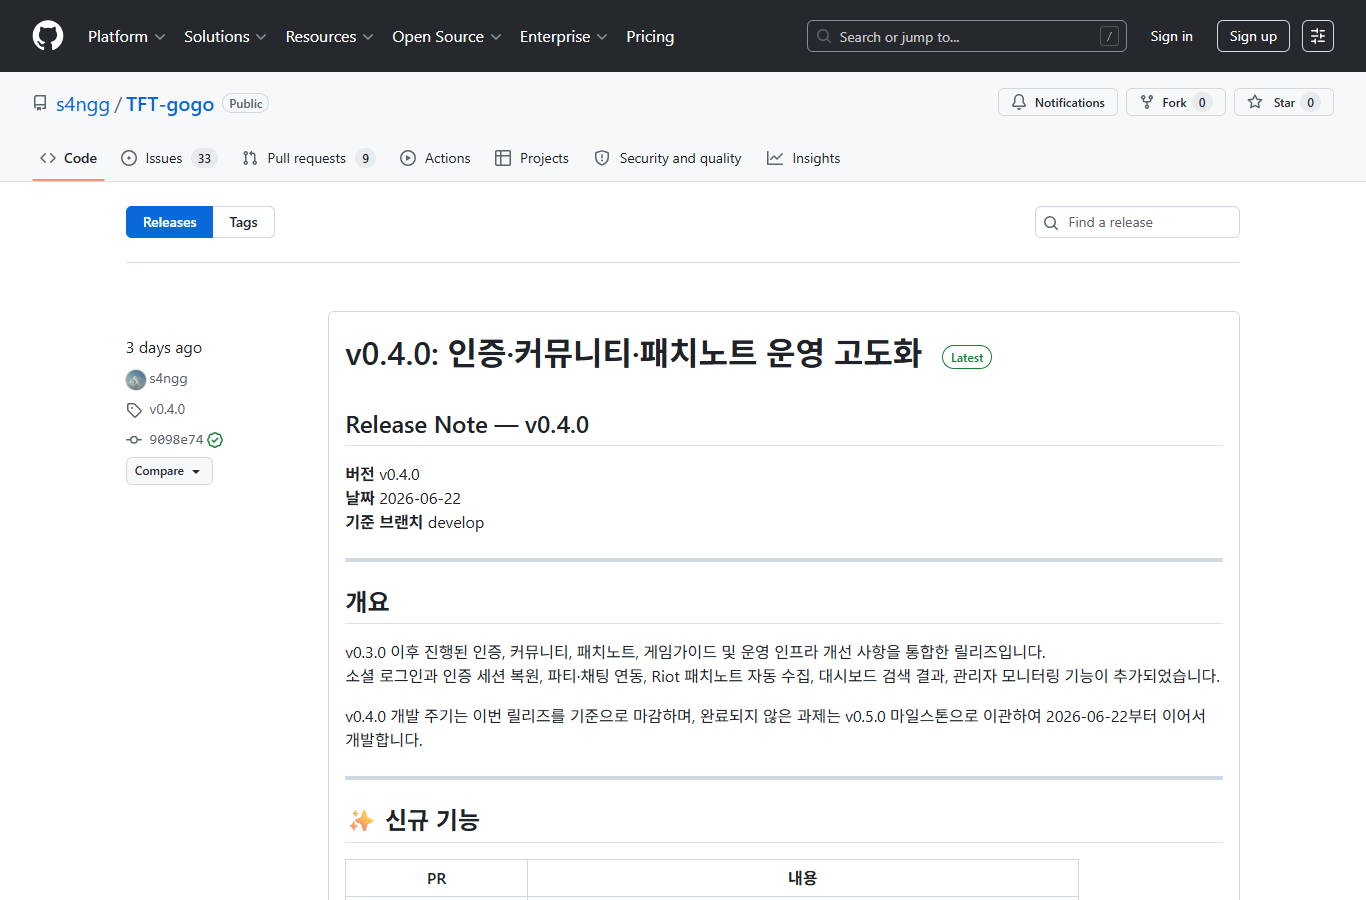Image resolution: width=1366 pixels, height=900 pixels.
Task: Click the Notifications bell button
Action: pyautogui.click(x=1058, y=102)
